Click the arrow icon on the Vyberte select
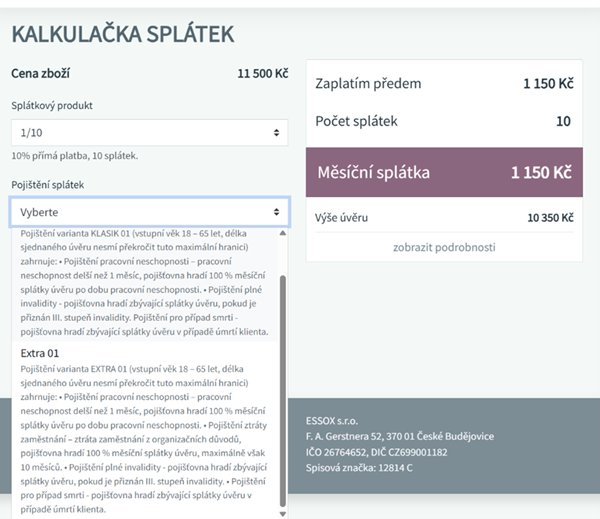 pos(276,212)
